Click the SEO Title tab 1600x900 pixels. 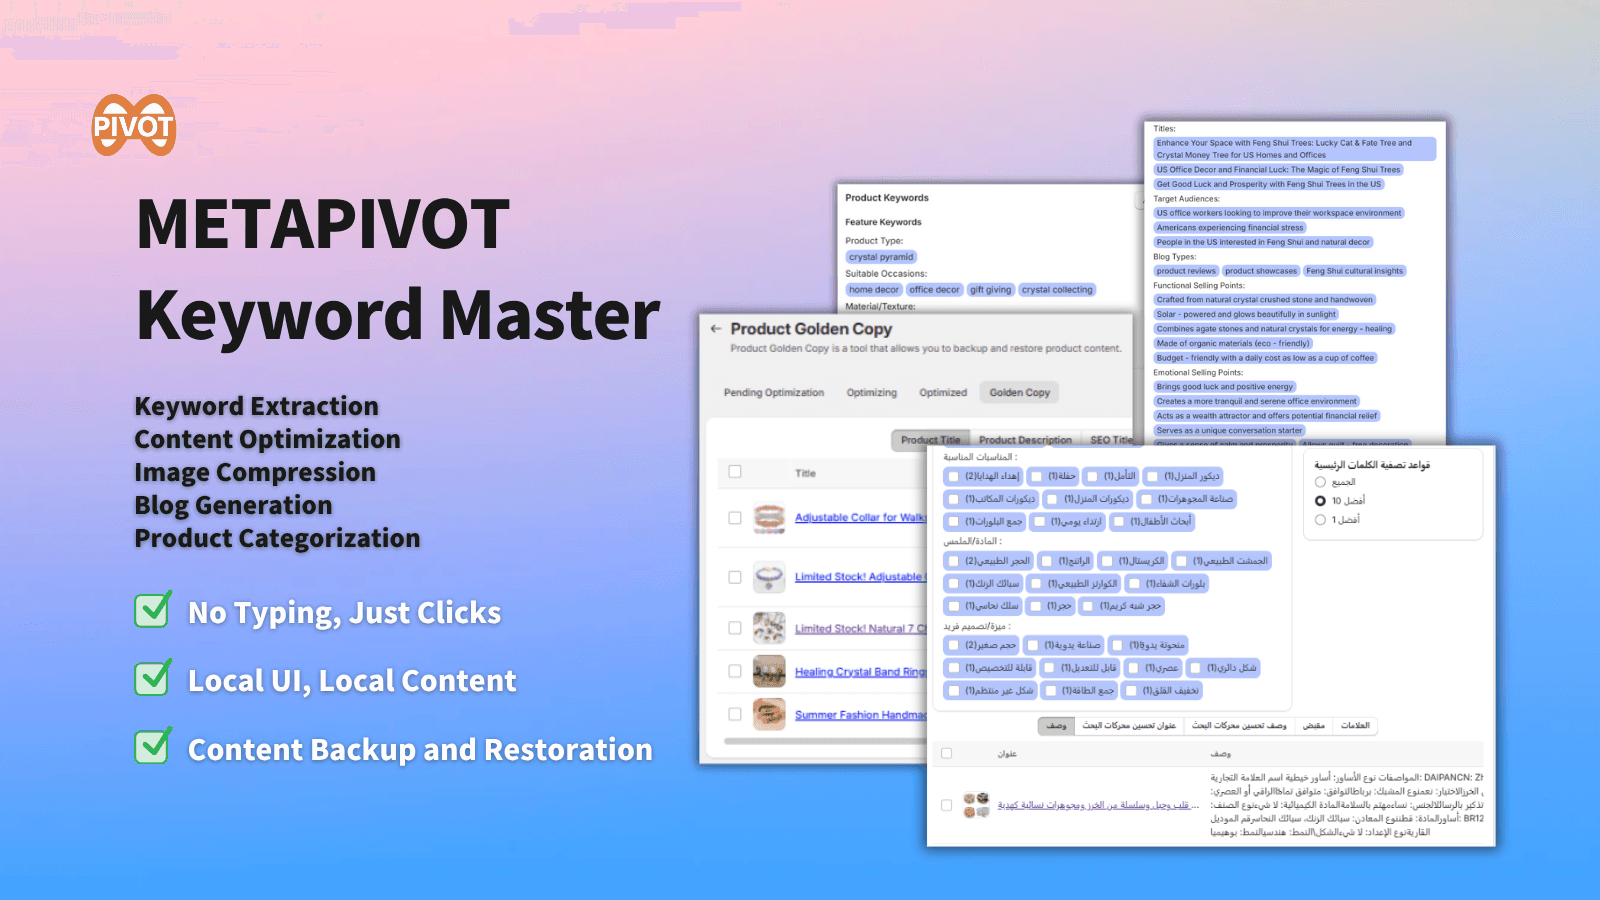pyautogui.click(x=1110, y=440)
